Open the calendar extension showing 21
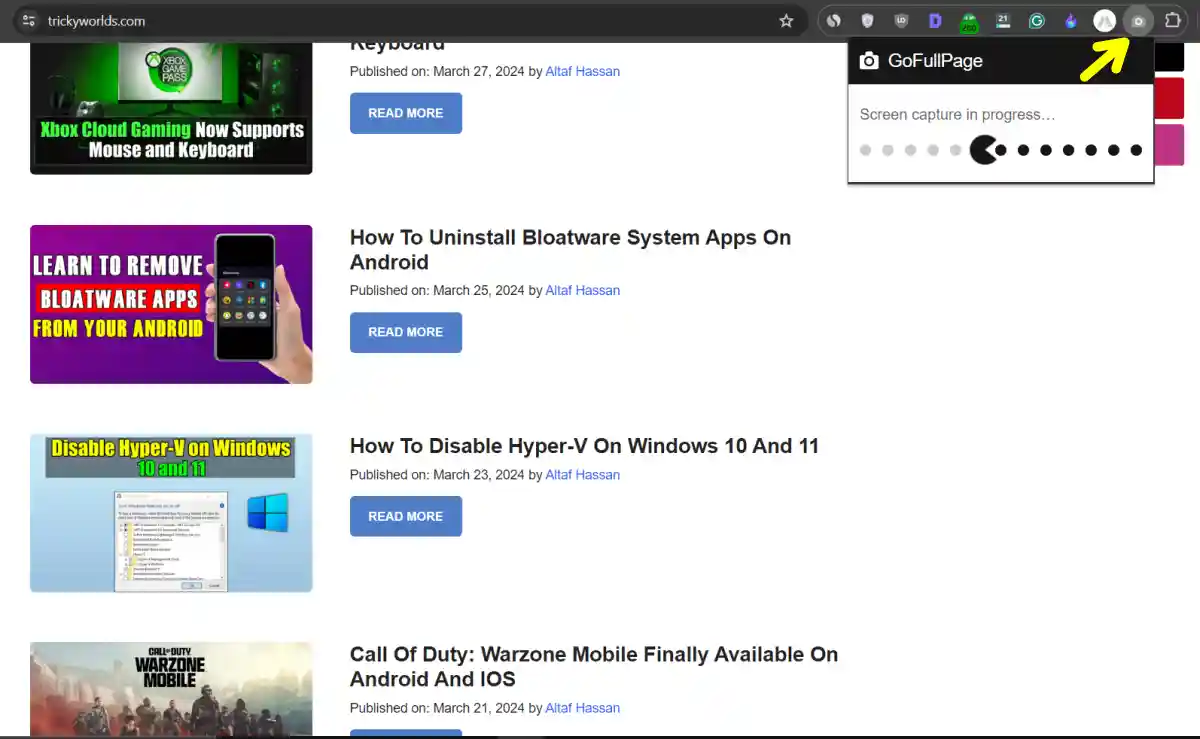The image size is (1200, 739). pyautogui.click(x=1003, y=20)
